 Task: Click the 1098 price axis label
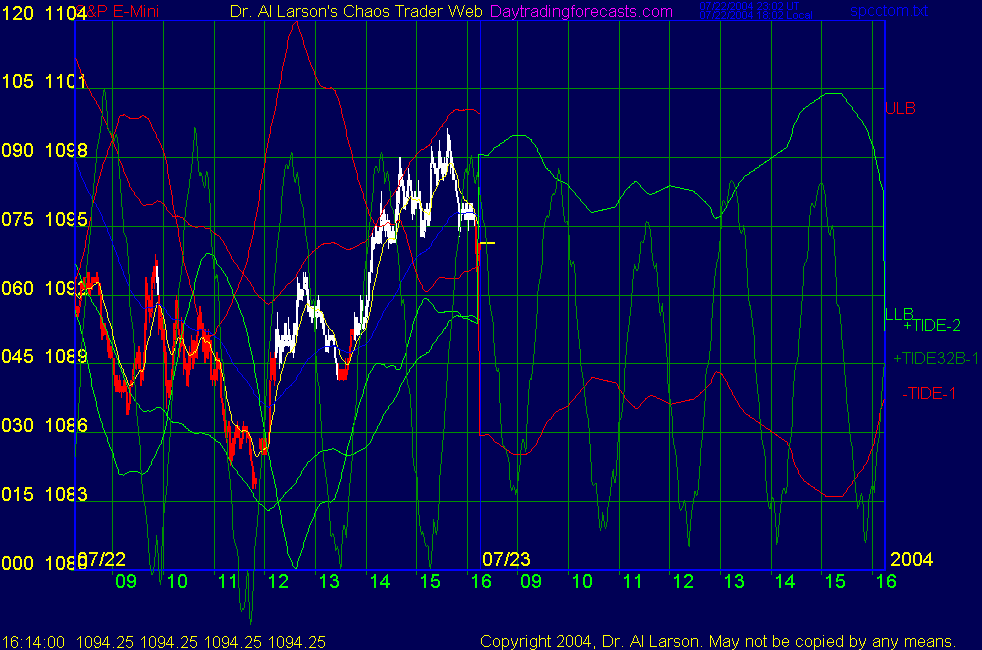click(x=66, y=150)
